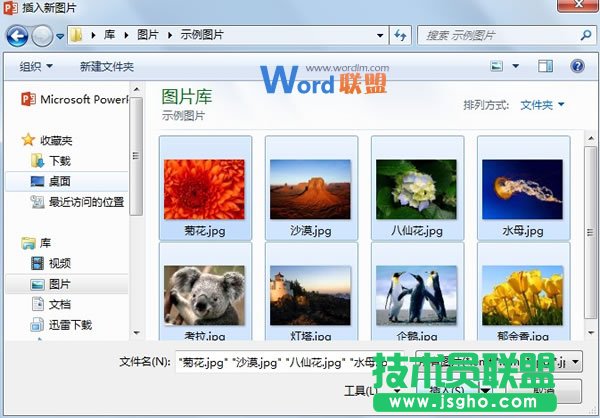
Task: Open the 组织 menu
Action: point(36,67)
